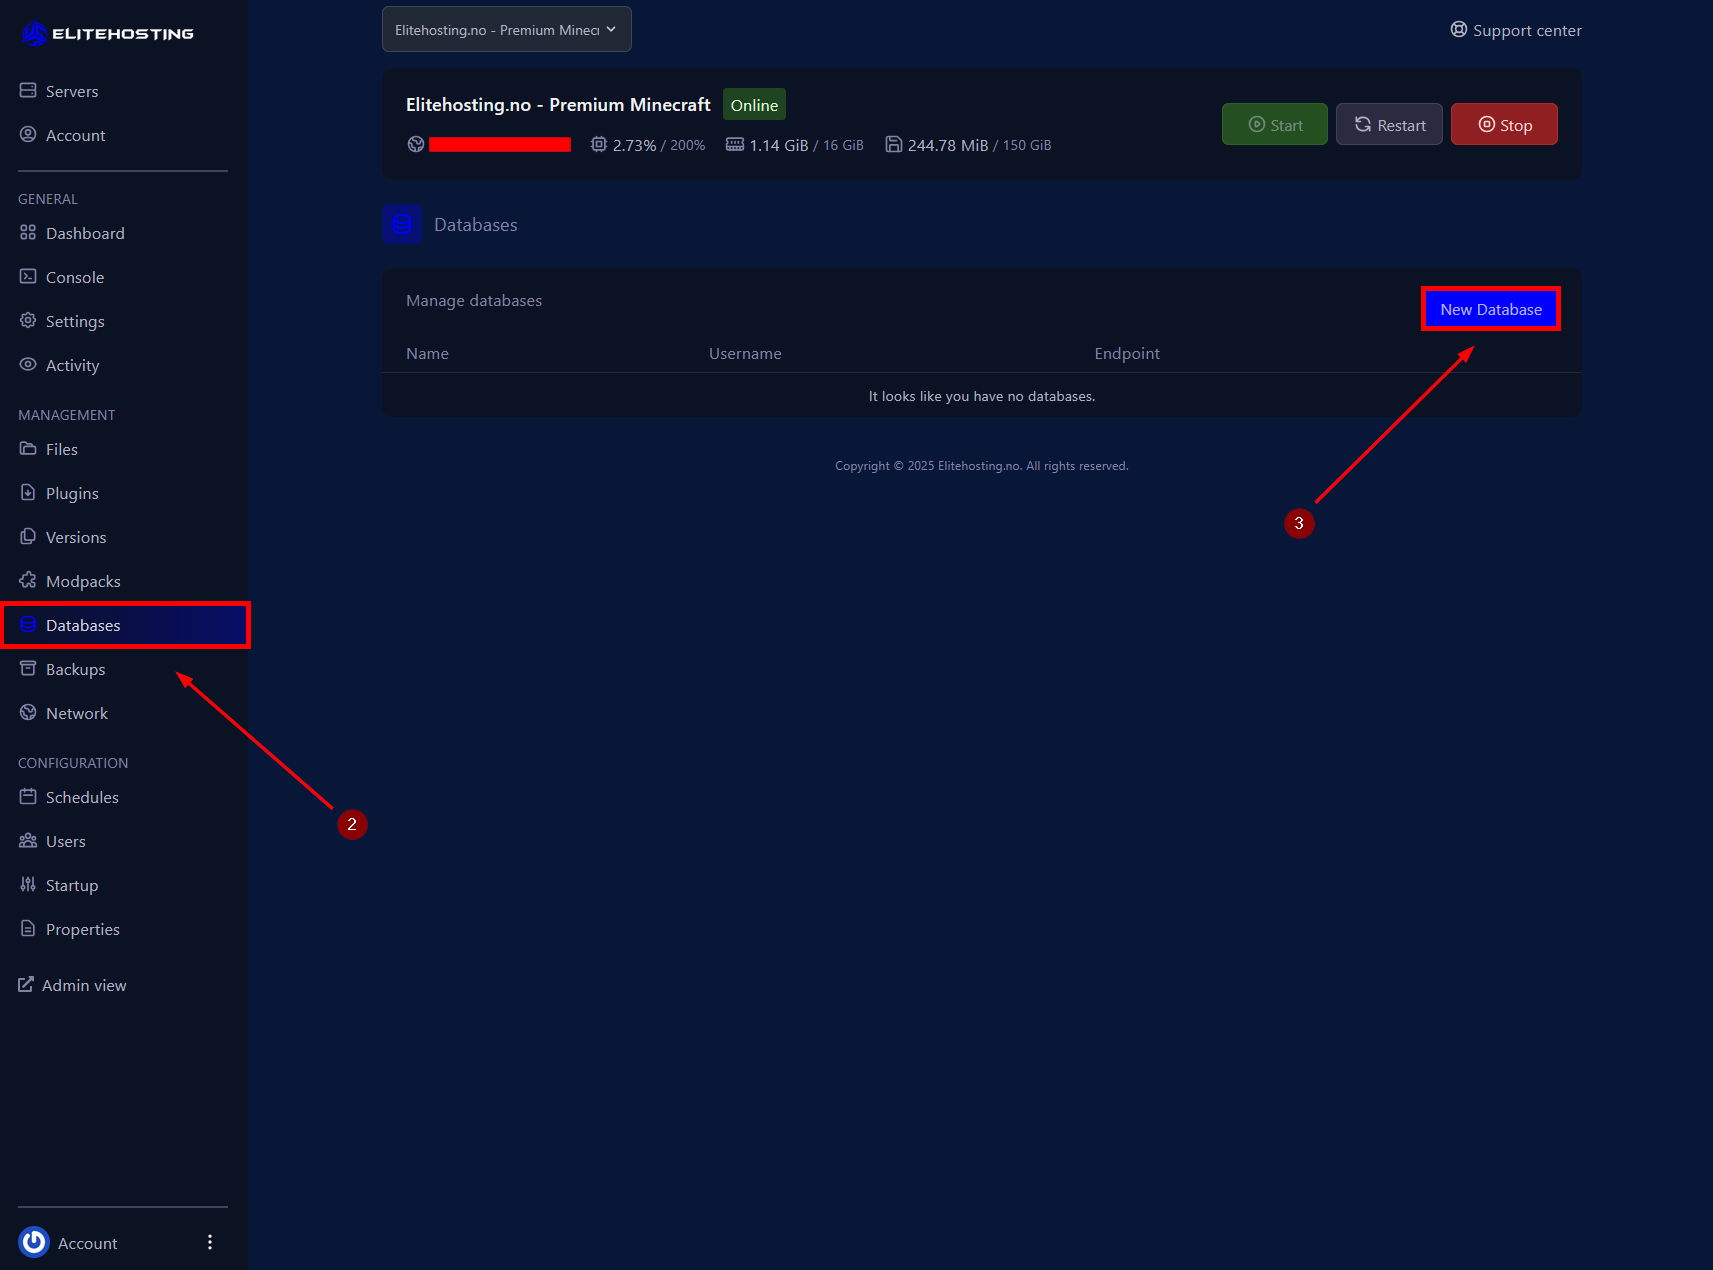Click the disk storage save icon
Image resolution: width=1713 pixels, height=1270 pixels.
[x=894, y=144]
